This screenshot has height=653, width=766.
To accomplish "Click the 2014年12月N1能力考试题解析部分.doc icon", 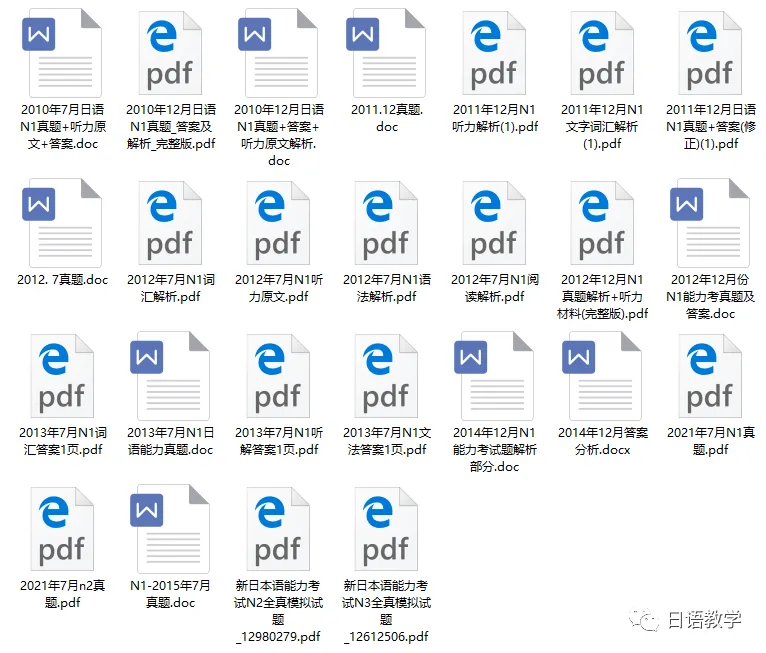I will [x=494, y=376].
